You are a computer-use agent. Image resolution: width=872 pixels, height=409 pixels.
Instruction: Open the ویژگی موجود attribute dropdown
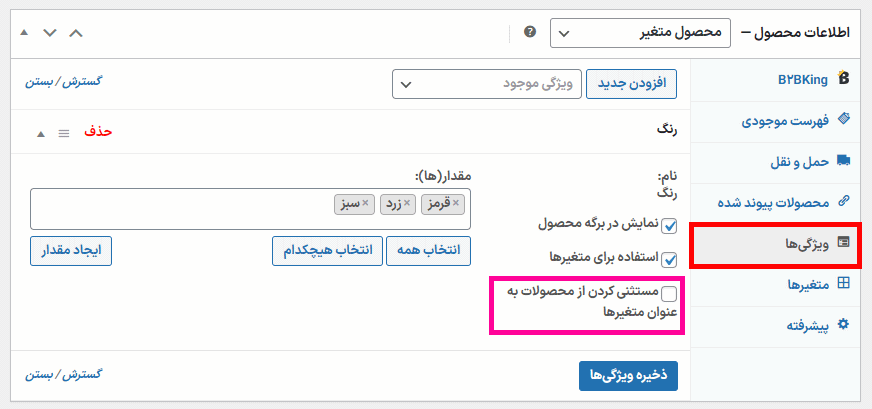tap(486, 84)
